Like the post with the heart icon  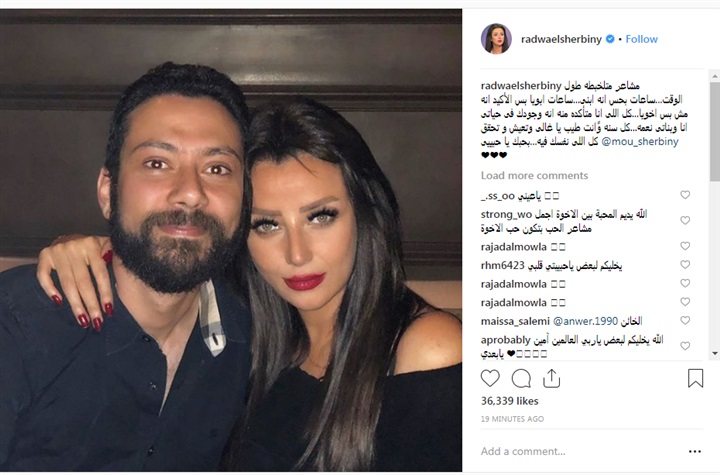coord(490,378)
